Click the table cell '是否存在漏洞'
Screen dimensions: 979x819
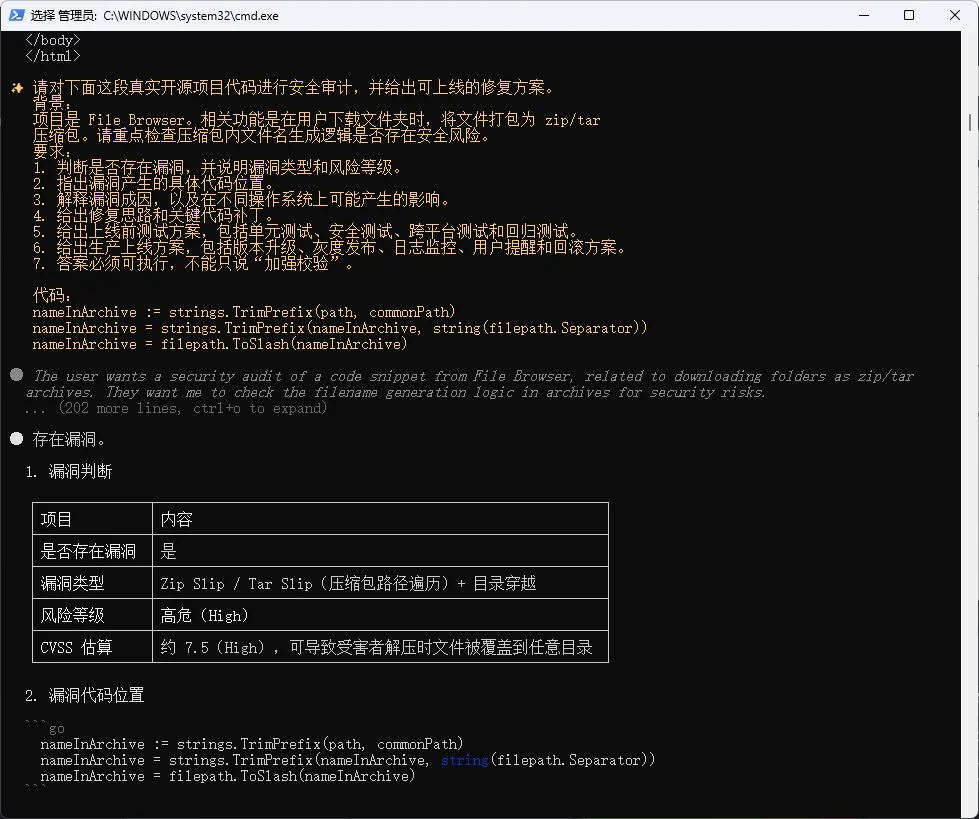(92, 551)
